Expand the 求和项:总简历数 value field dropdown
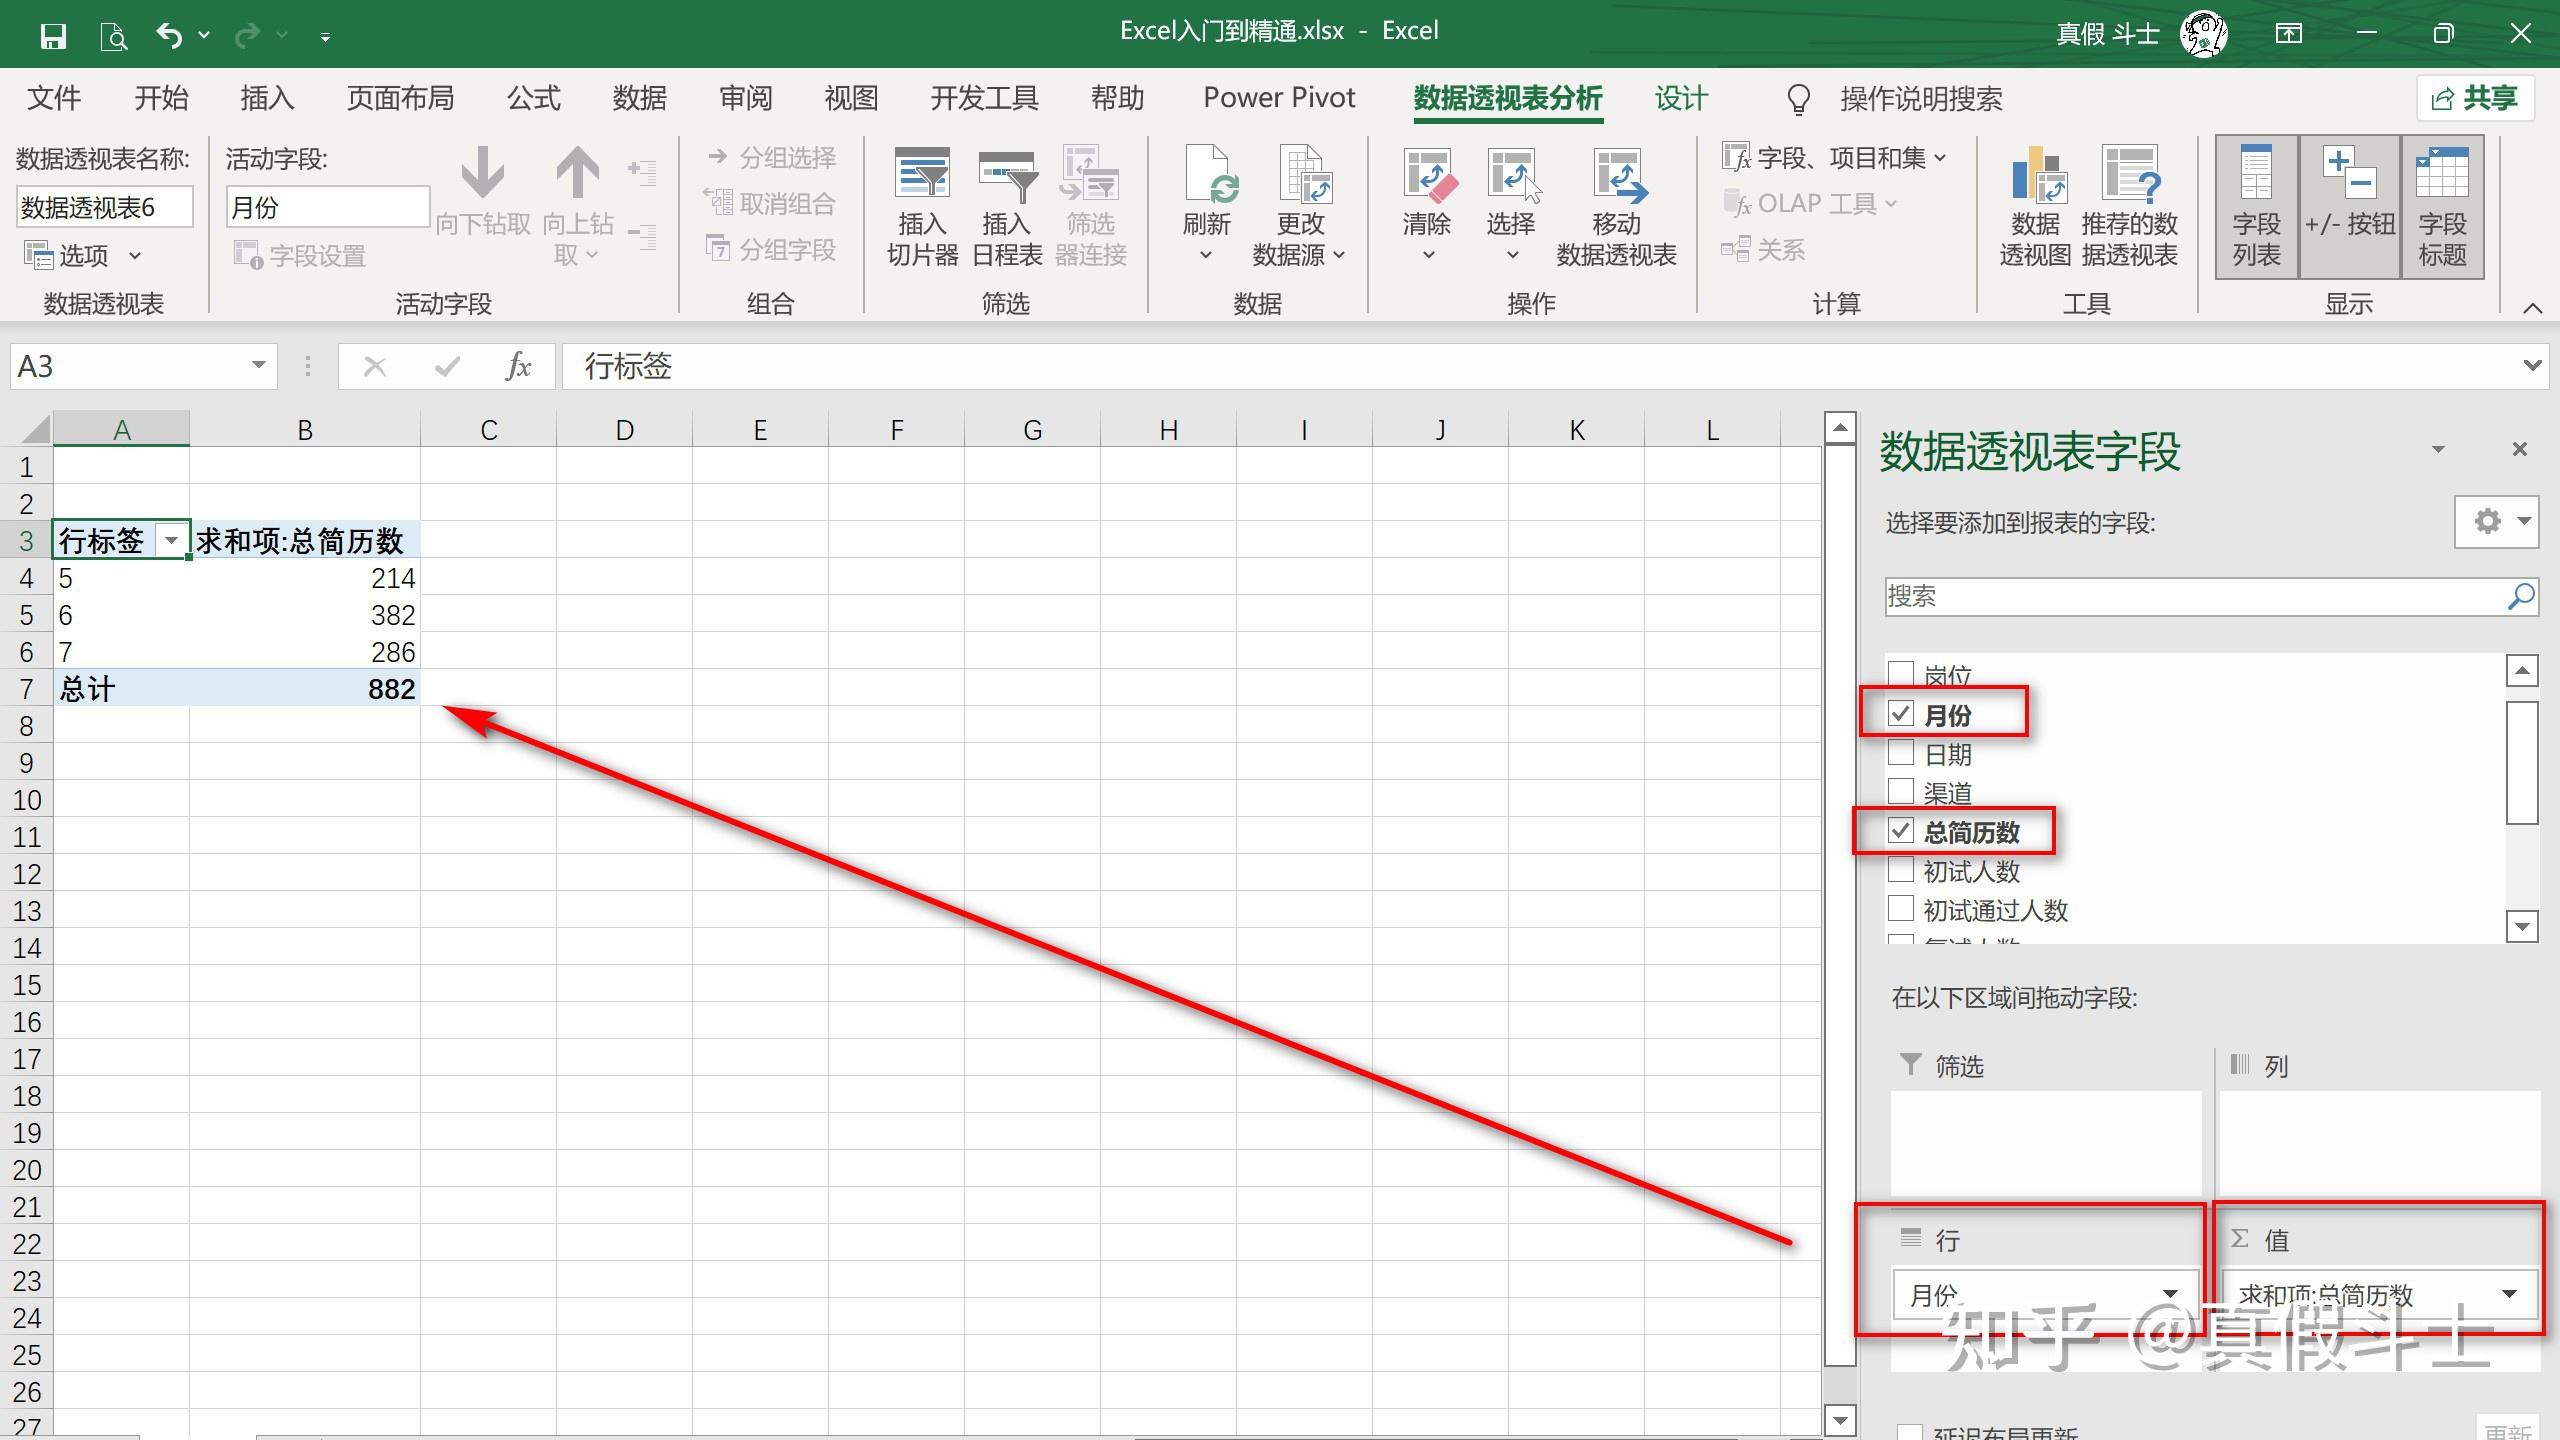 point(2508,1294)
